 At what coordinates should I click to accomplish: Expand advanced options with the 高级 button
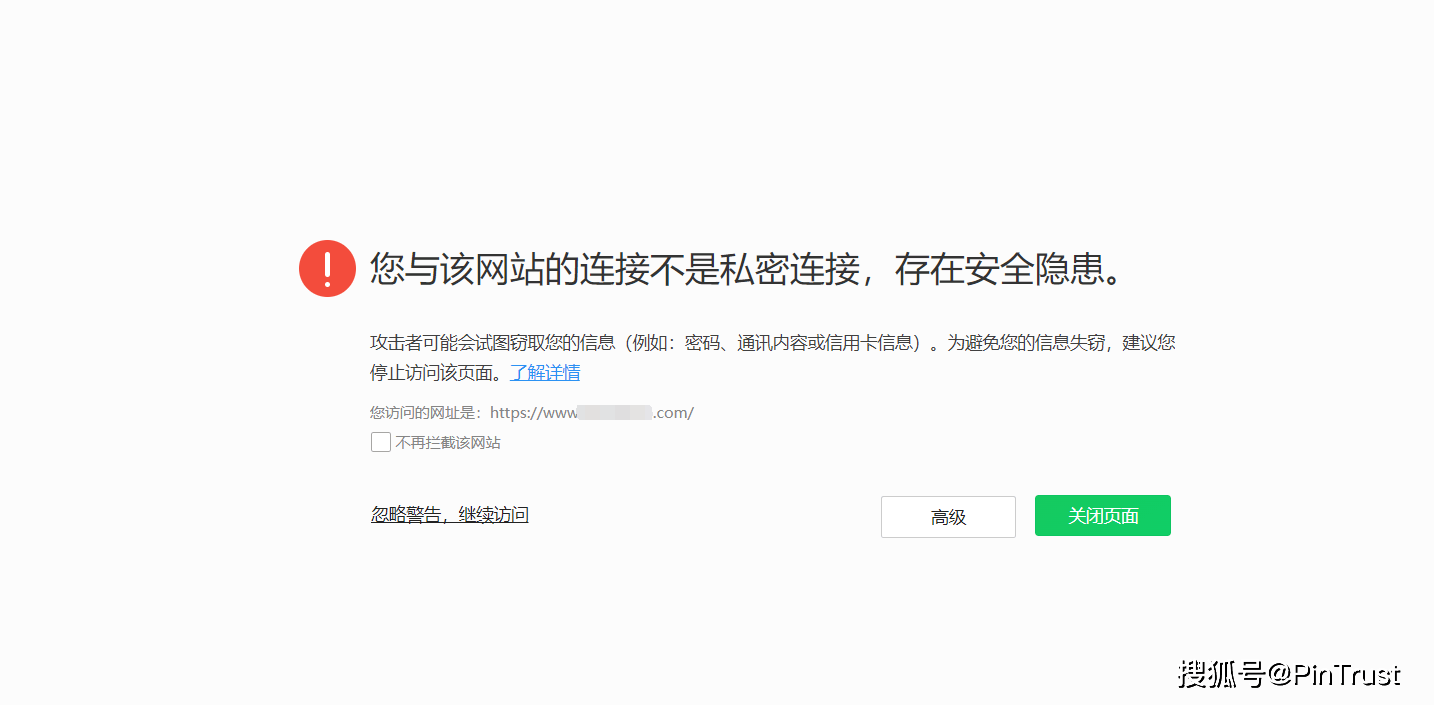pyautogui.click(x=947, y=516)
